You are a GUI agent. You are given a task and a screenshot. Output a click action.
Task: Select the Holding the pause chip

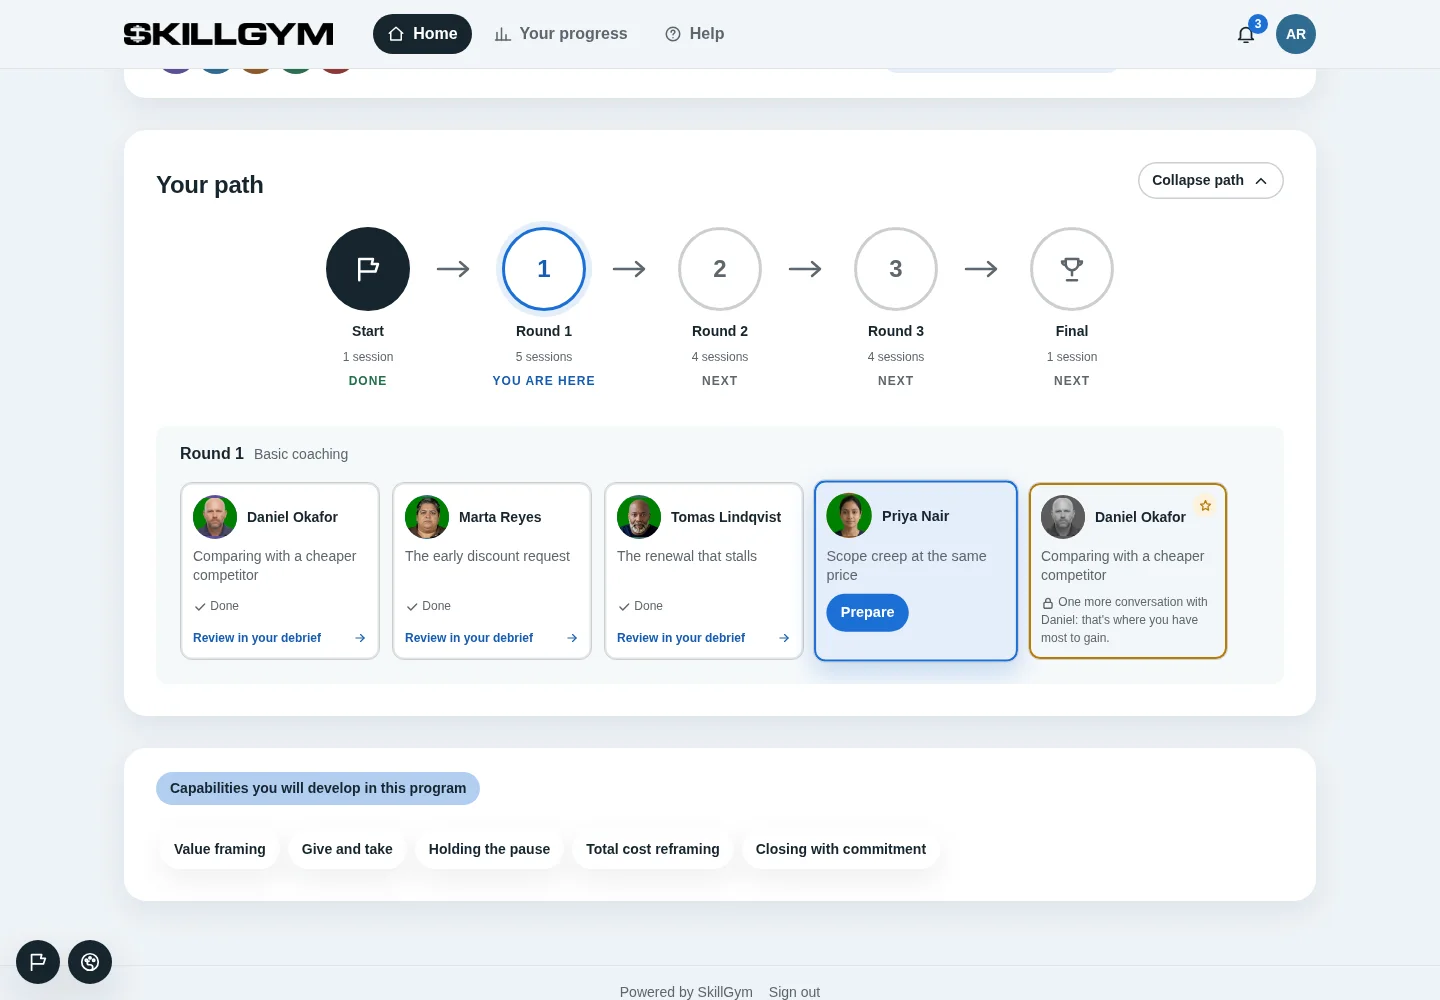click(x=490, y=849)
